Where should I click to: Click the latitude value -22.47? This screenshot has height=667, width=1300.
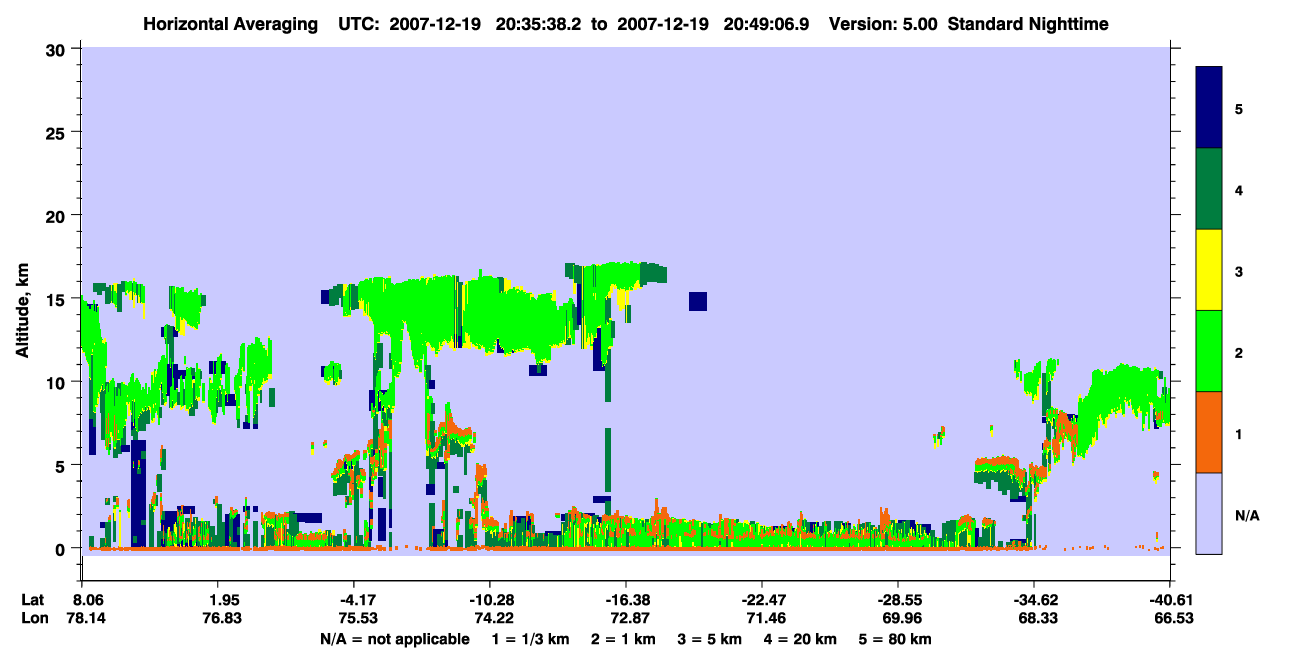pyautogui.click(x=763, y=600)
